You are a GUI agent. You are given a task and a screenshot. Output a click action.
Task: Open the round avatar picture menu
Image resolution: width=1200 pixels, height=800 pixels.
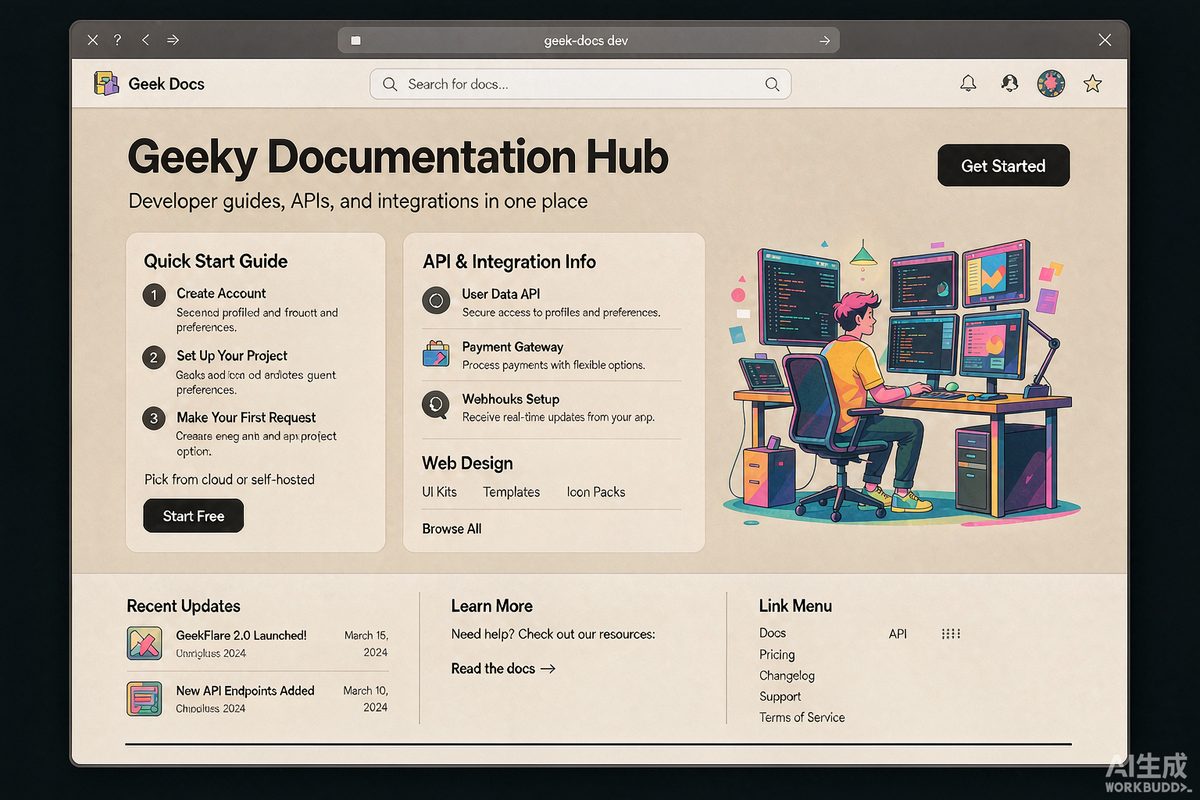[x=1051, y=84]
